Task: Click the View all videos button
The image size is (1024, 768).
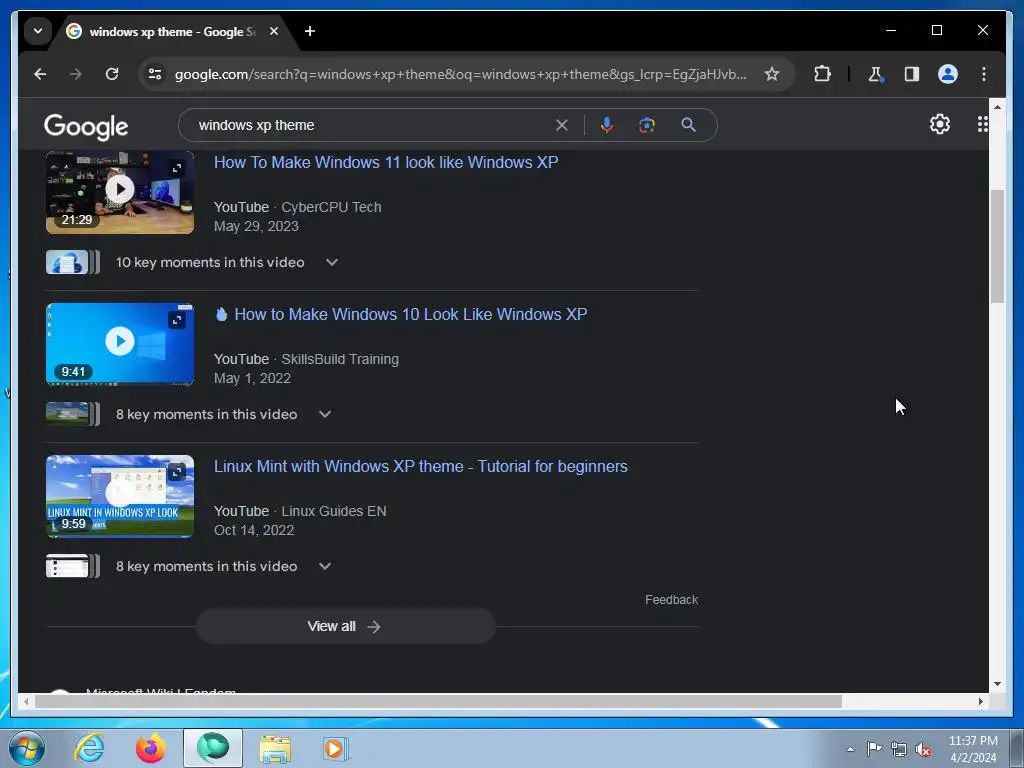Action: click(345, 626)
